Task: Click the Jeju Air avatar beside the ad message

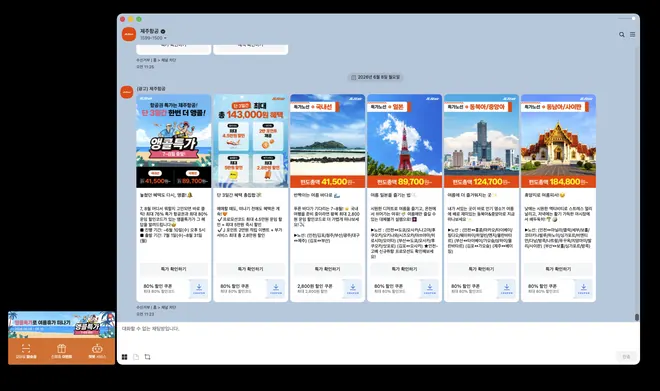Action: pos(127,92)
